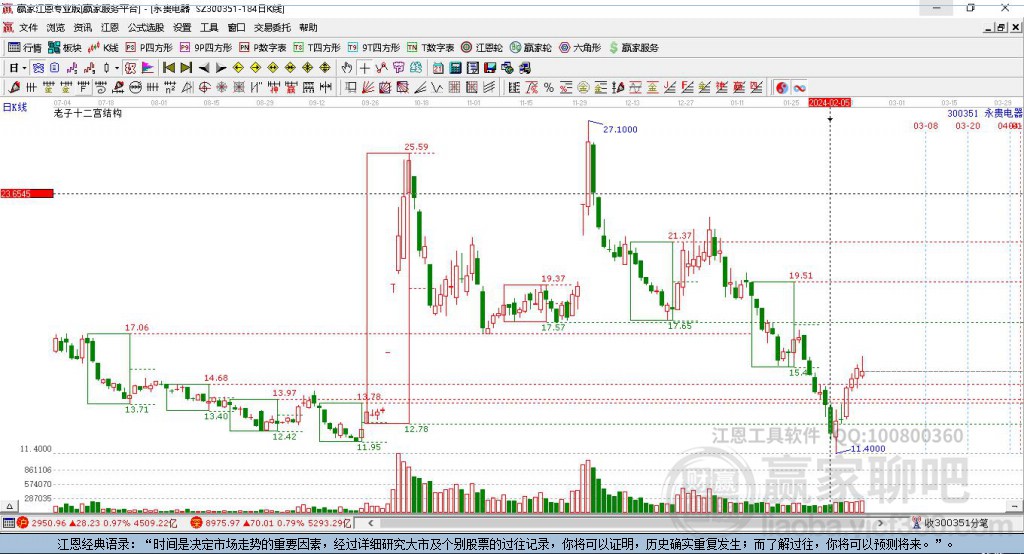Open the P四方形 tool

(x=149, y=48)
